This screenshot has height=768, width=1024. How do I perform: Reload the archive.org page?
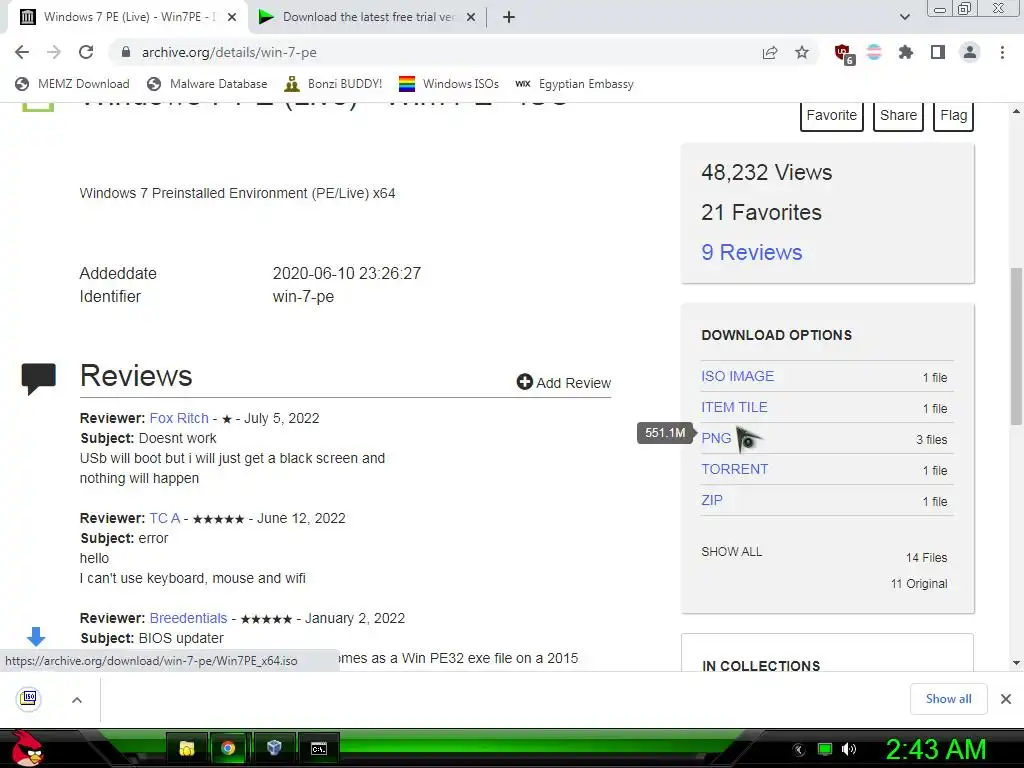[86, 52]
